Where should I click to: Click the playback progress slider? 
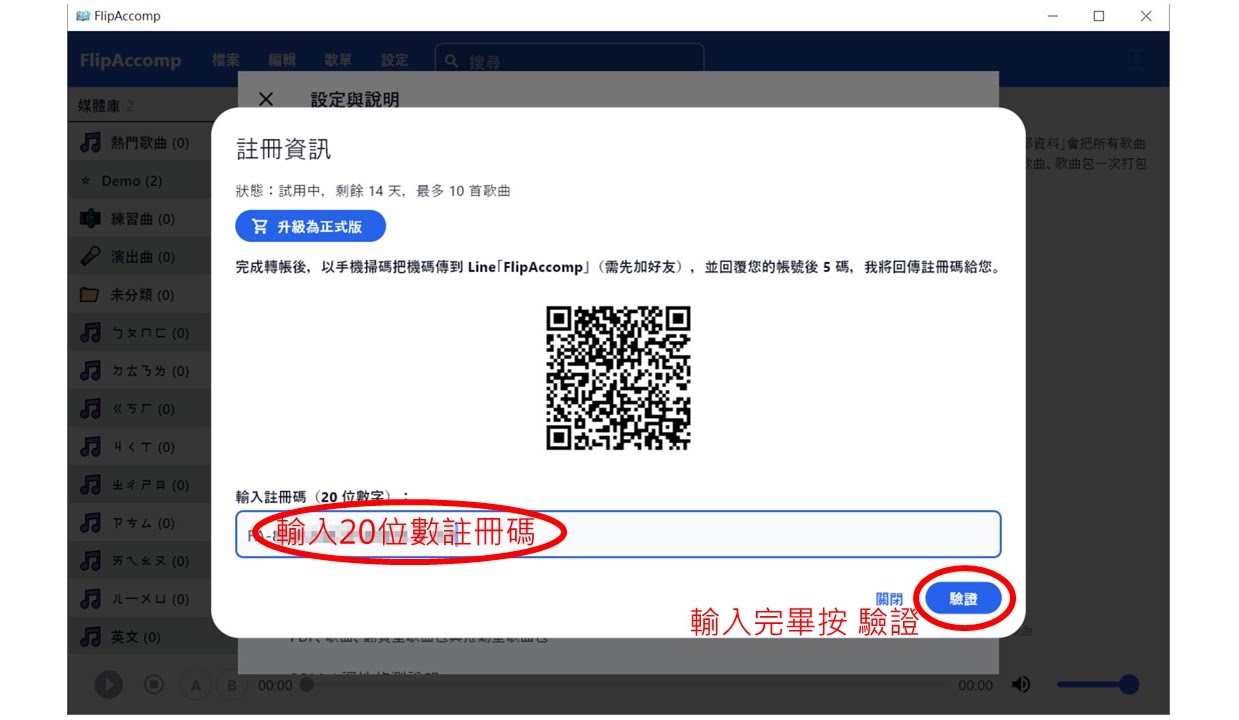(623, 685)
